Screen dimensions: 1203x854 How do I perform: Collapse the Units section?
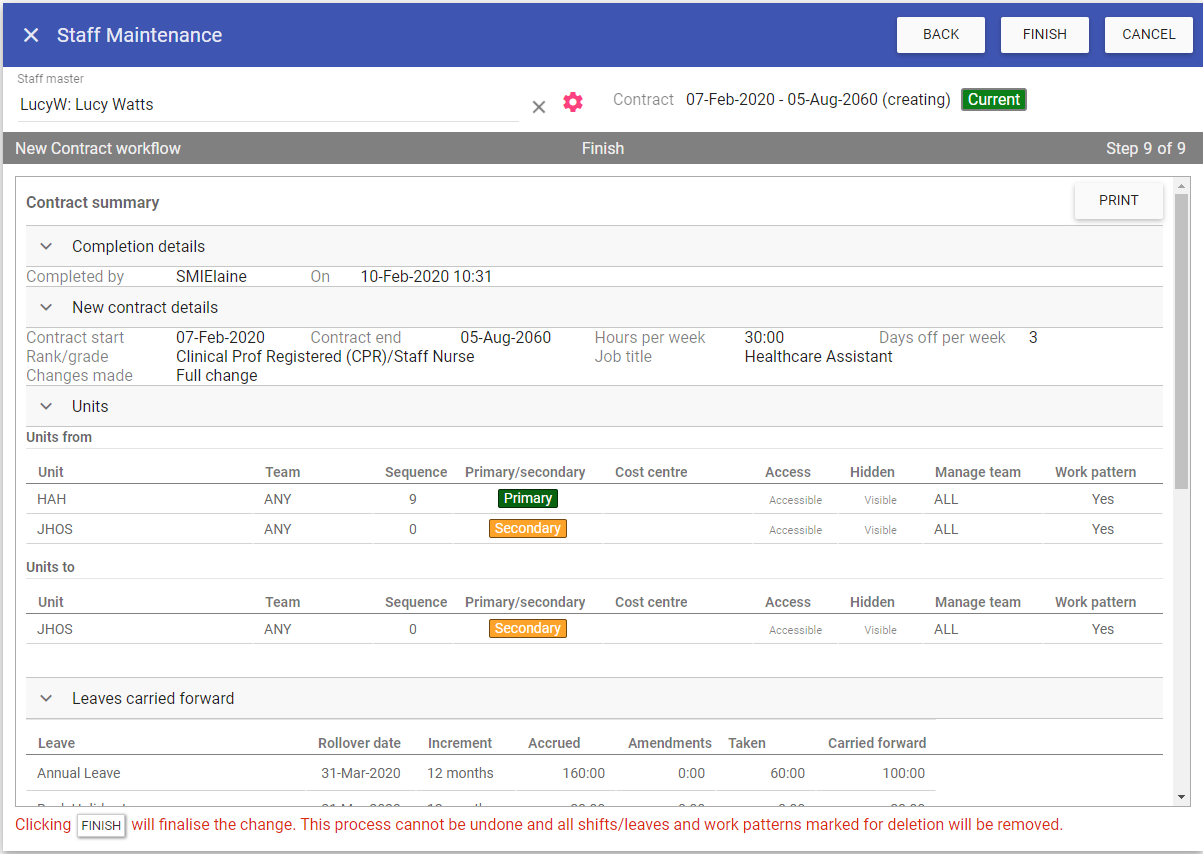coord(46,407)
